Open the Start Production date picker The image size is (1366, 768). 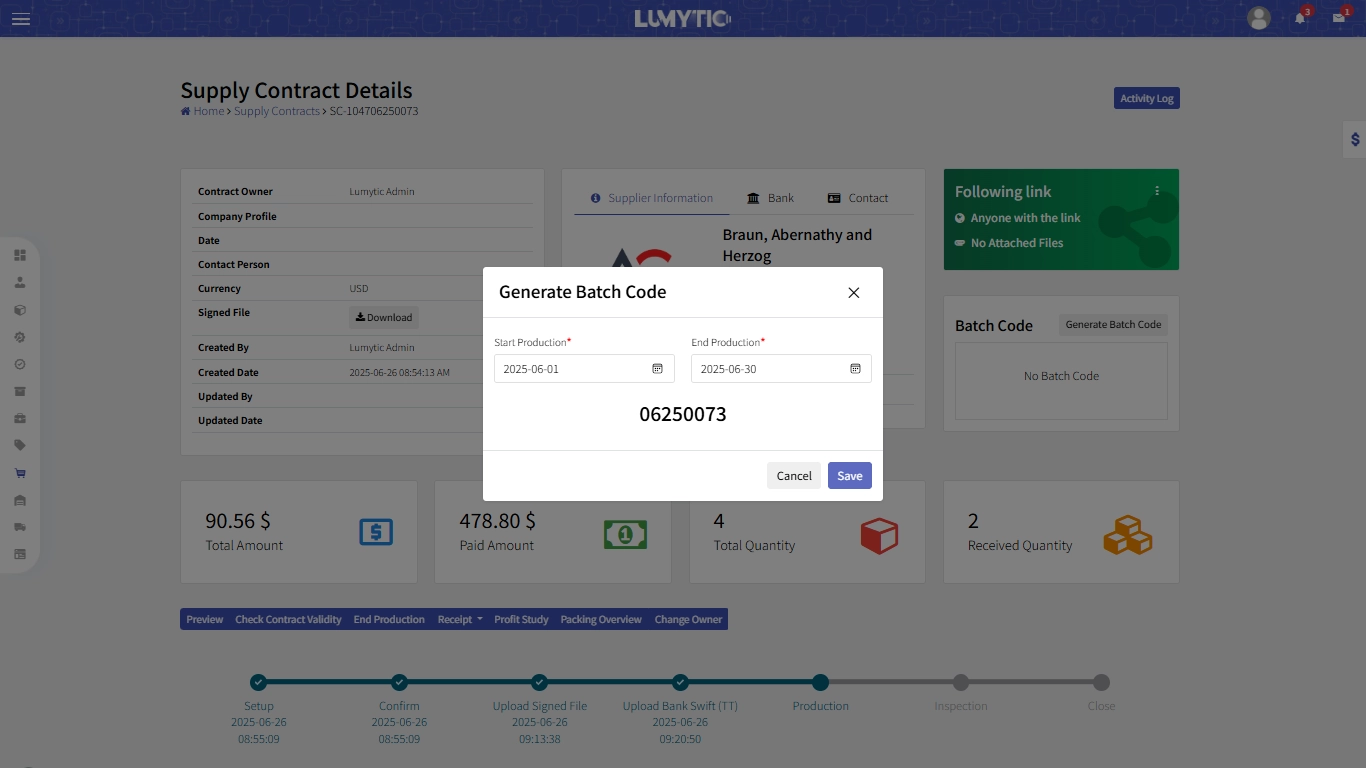click(x=657, y=368)
